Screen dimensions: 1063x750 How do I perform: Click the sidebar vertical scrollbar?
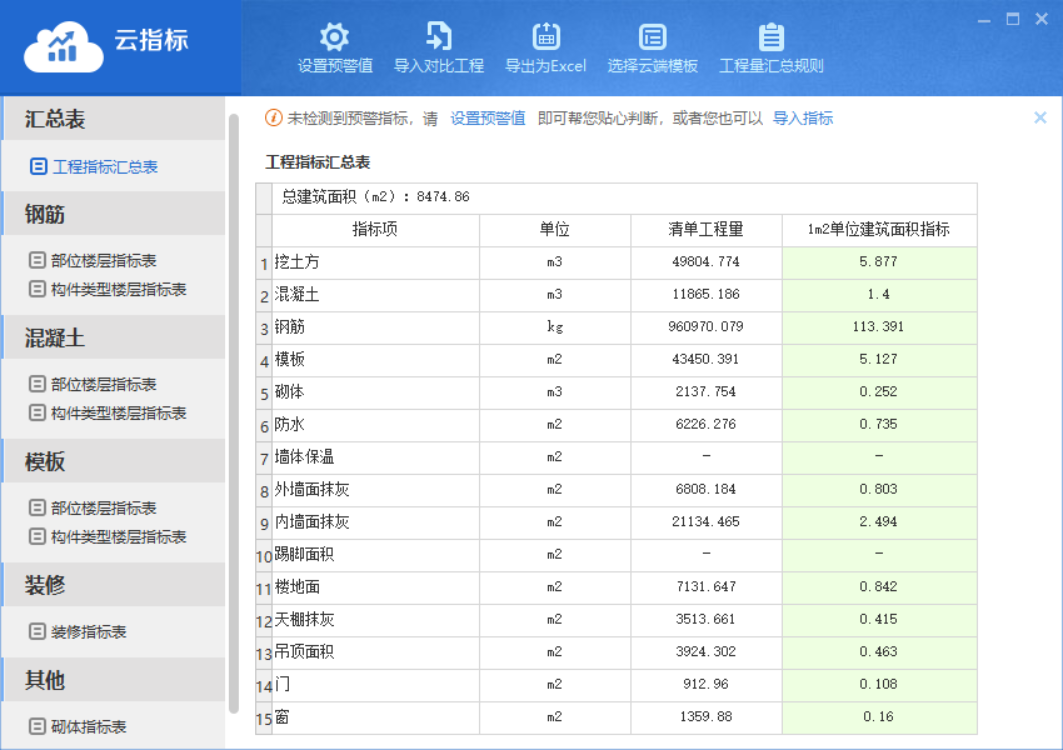[234, 414]
